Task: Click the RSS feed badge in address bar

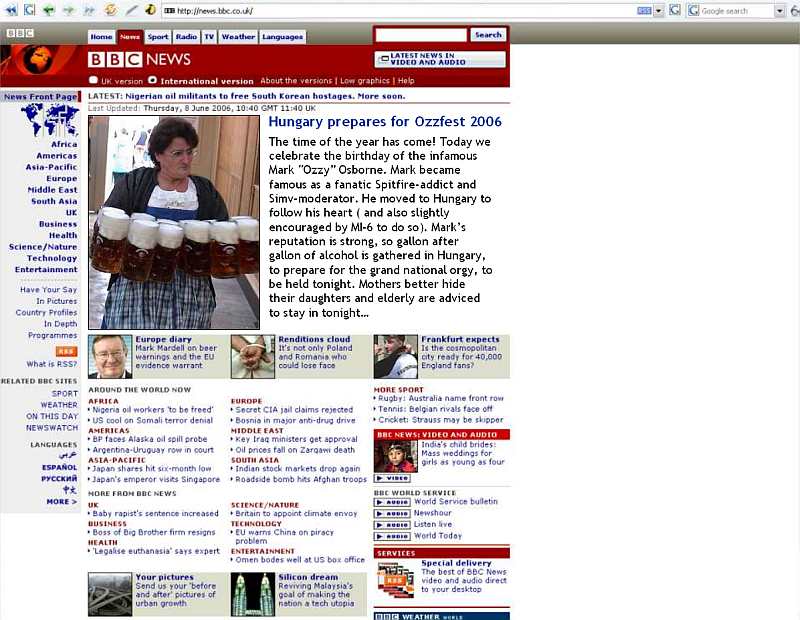Action: (x=644, y=11)
